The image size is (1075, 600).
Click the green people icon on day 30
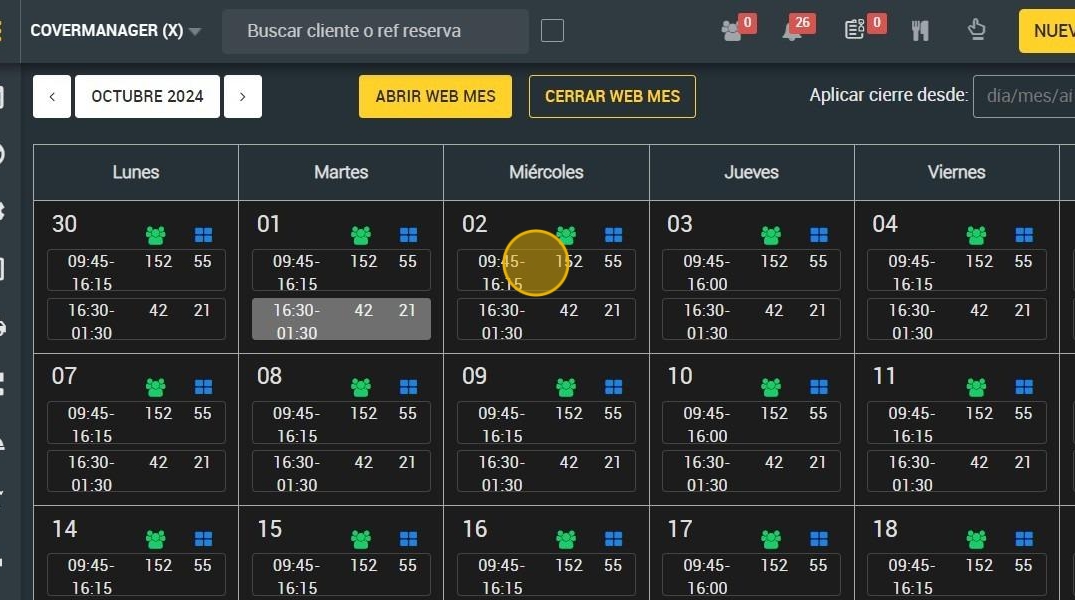coord(156,235)
